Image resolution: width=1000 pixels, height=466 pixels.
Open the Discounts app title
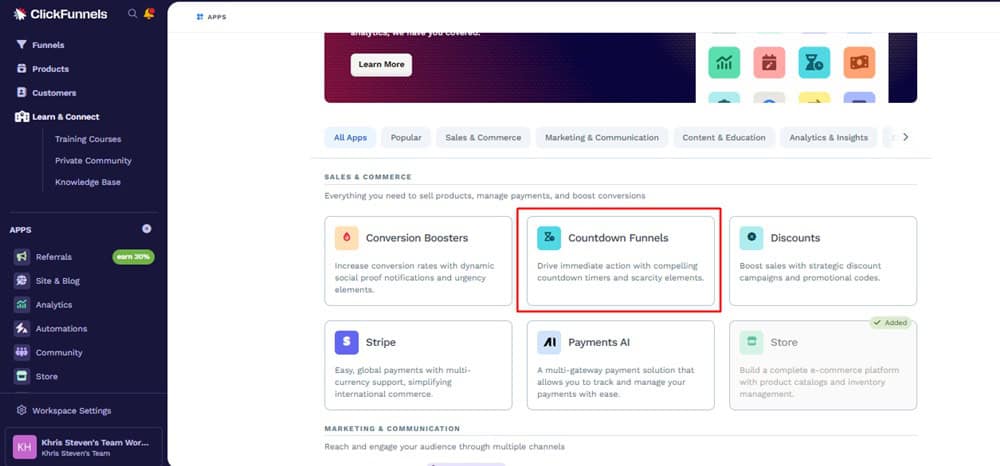click(x=795, y=238)
